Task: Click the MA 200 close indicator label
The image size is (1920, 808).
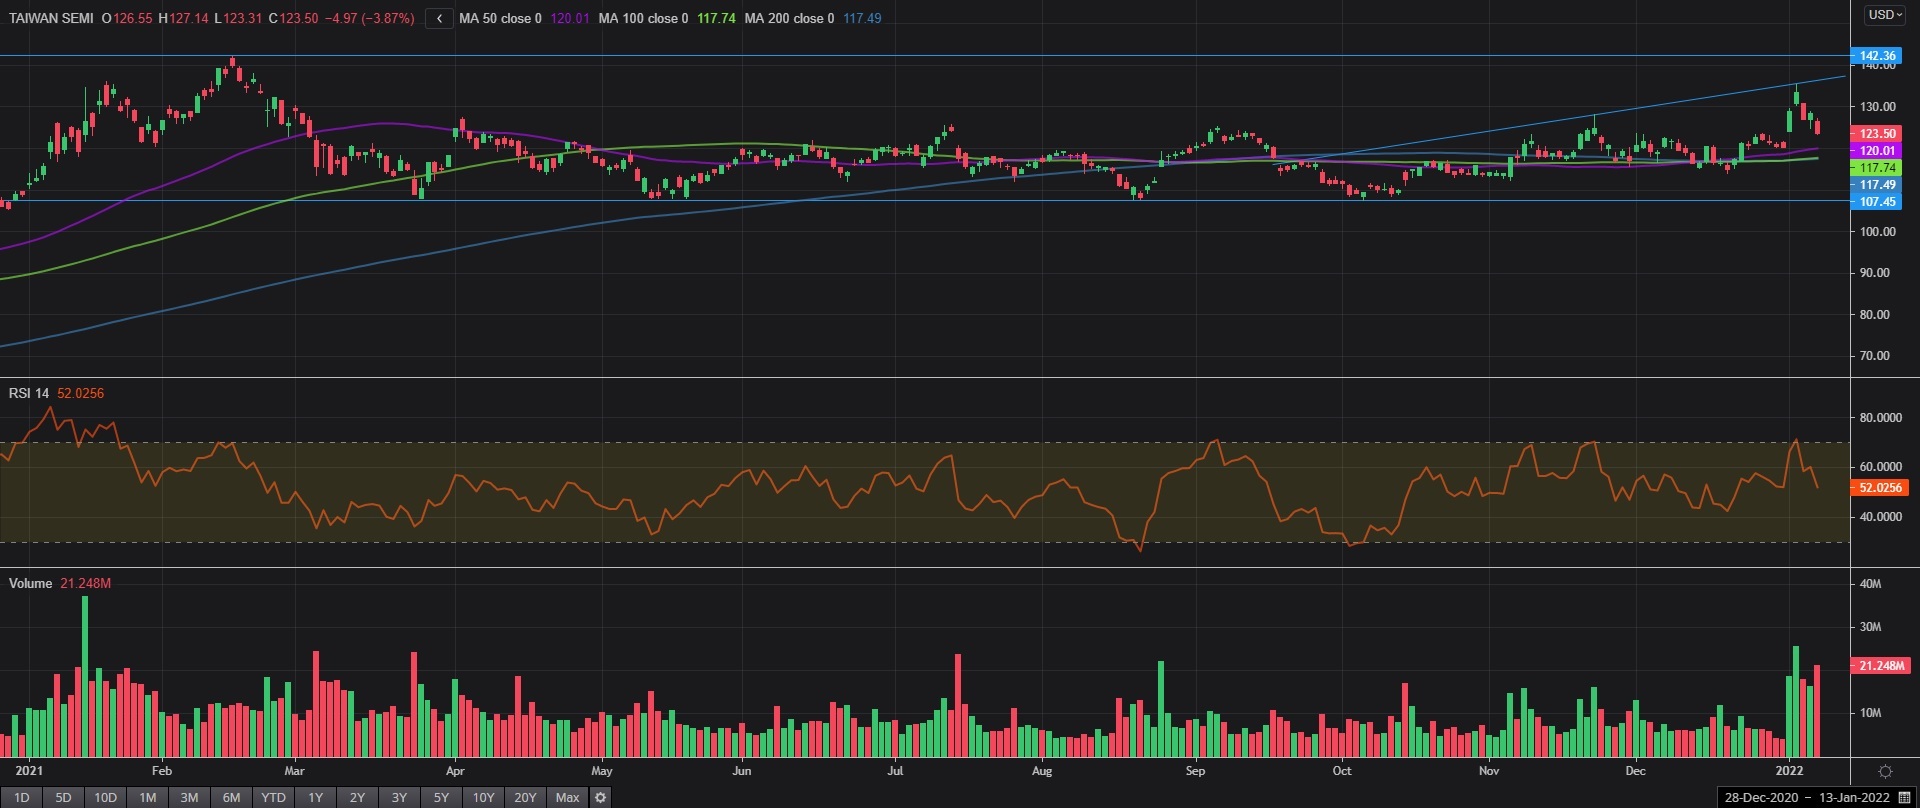Action: (x=789, y=18)
